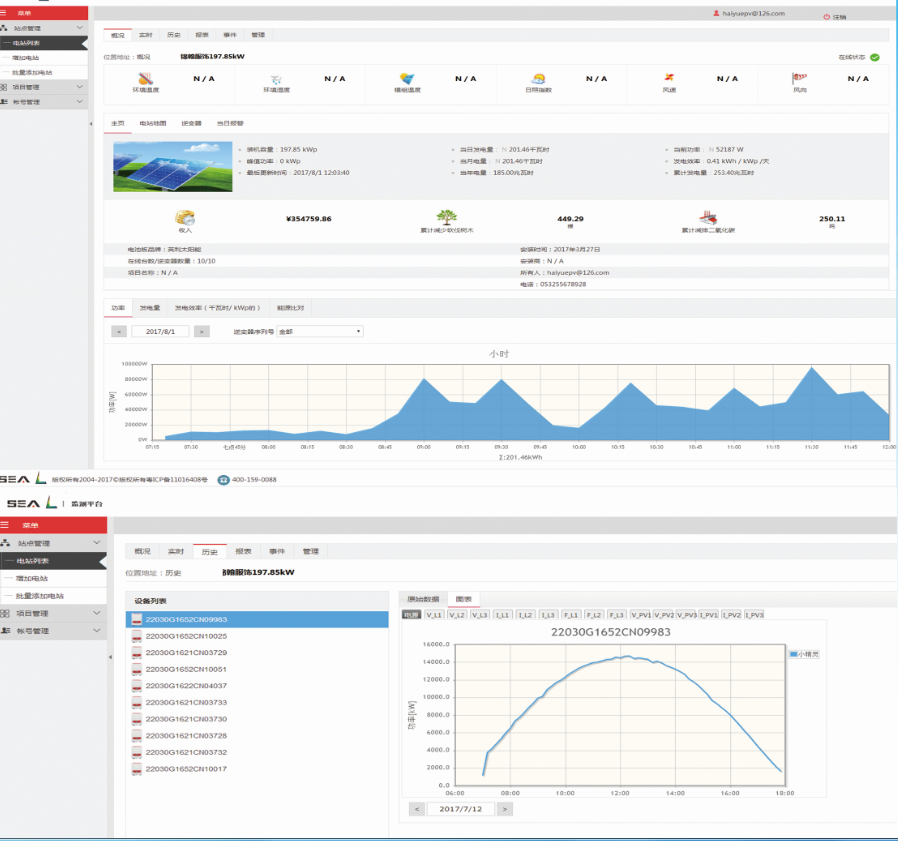Toggle the V_L1 data series button

click(x=434, y=615)
